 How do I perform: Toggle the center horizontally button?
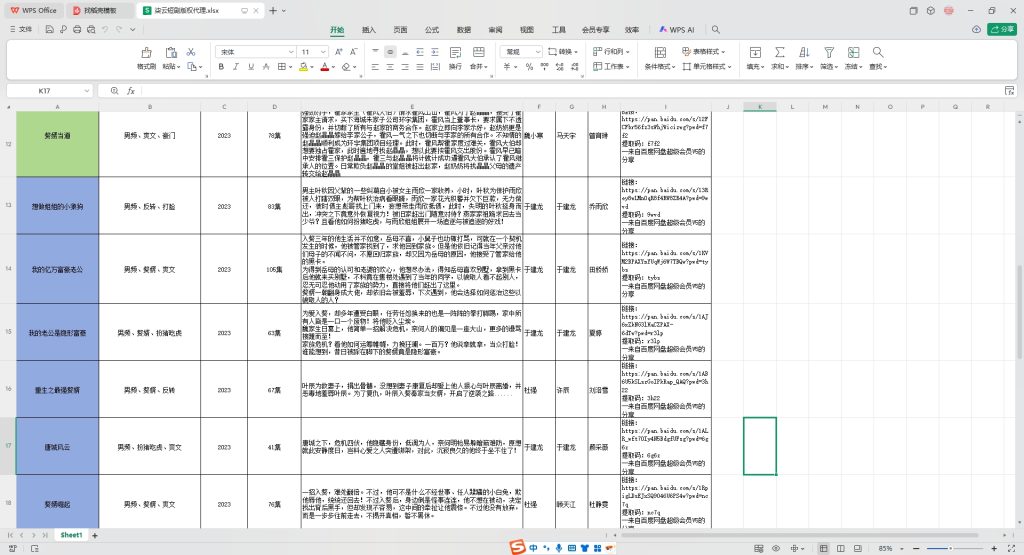(x=390, y=67)
